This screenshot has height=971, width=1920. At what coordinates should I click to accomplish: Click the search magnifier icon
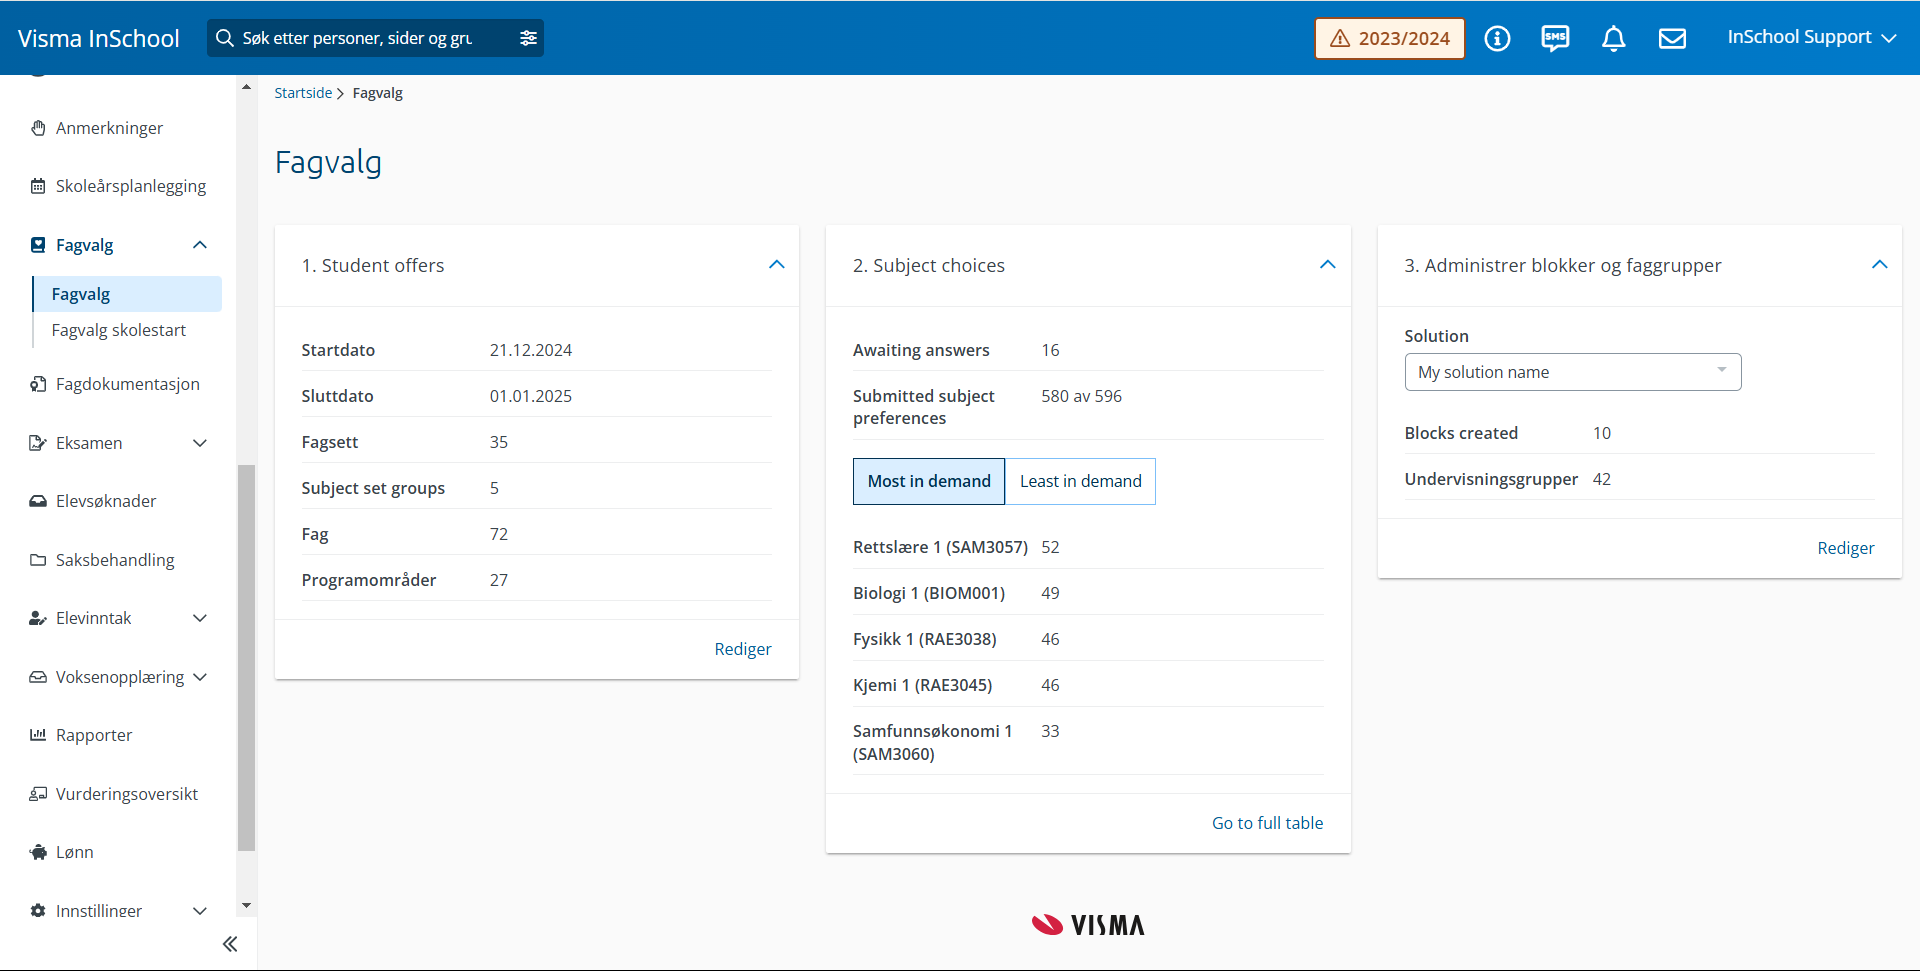(x=225, y=38)
